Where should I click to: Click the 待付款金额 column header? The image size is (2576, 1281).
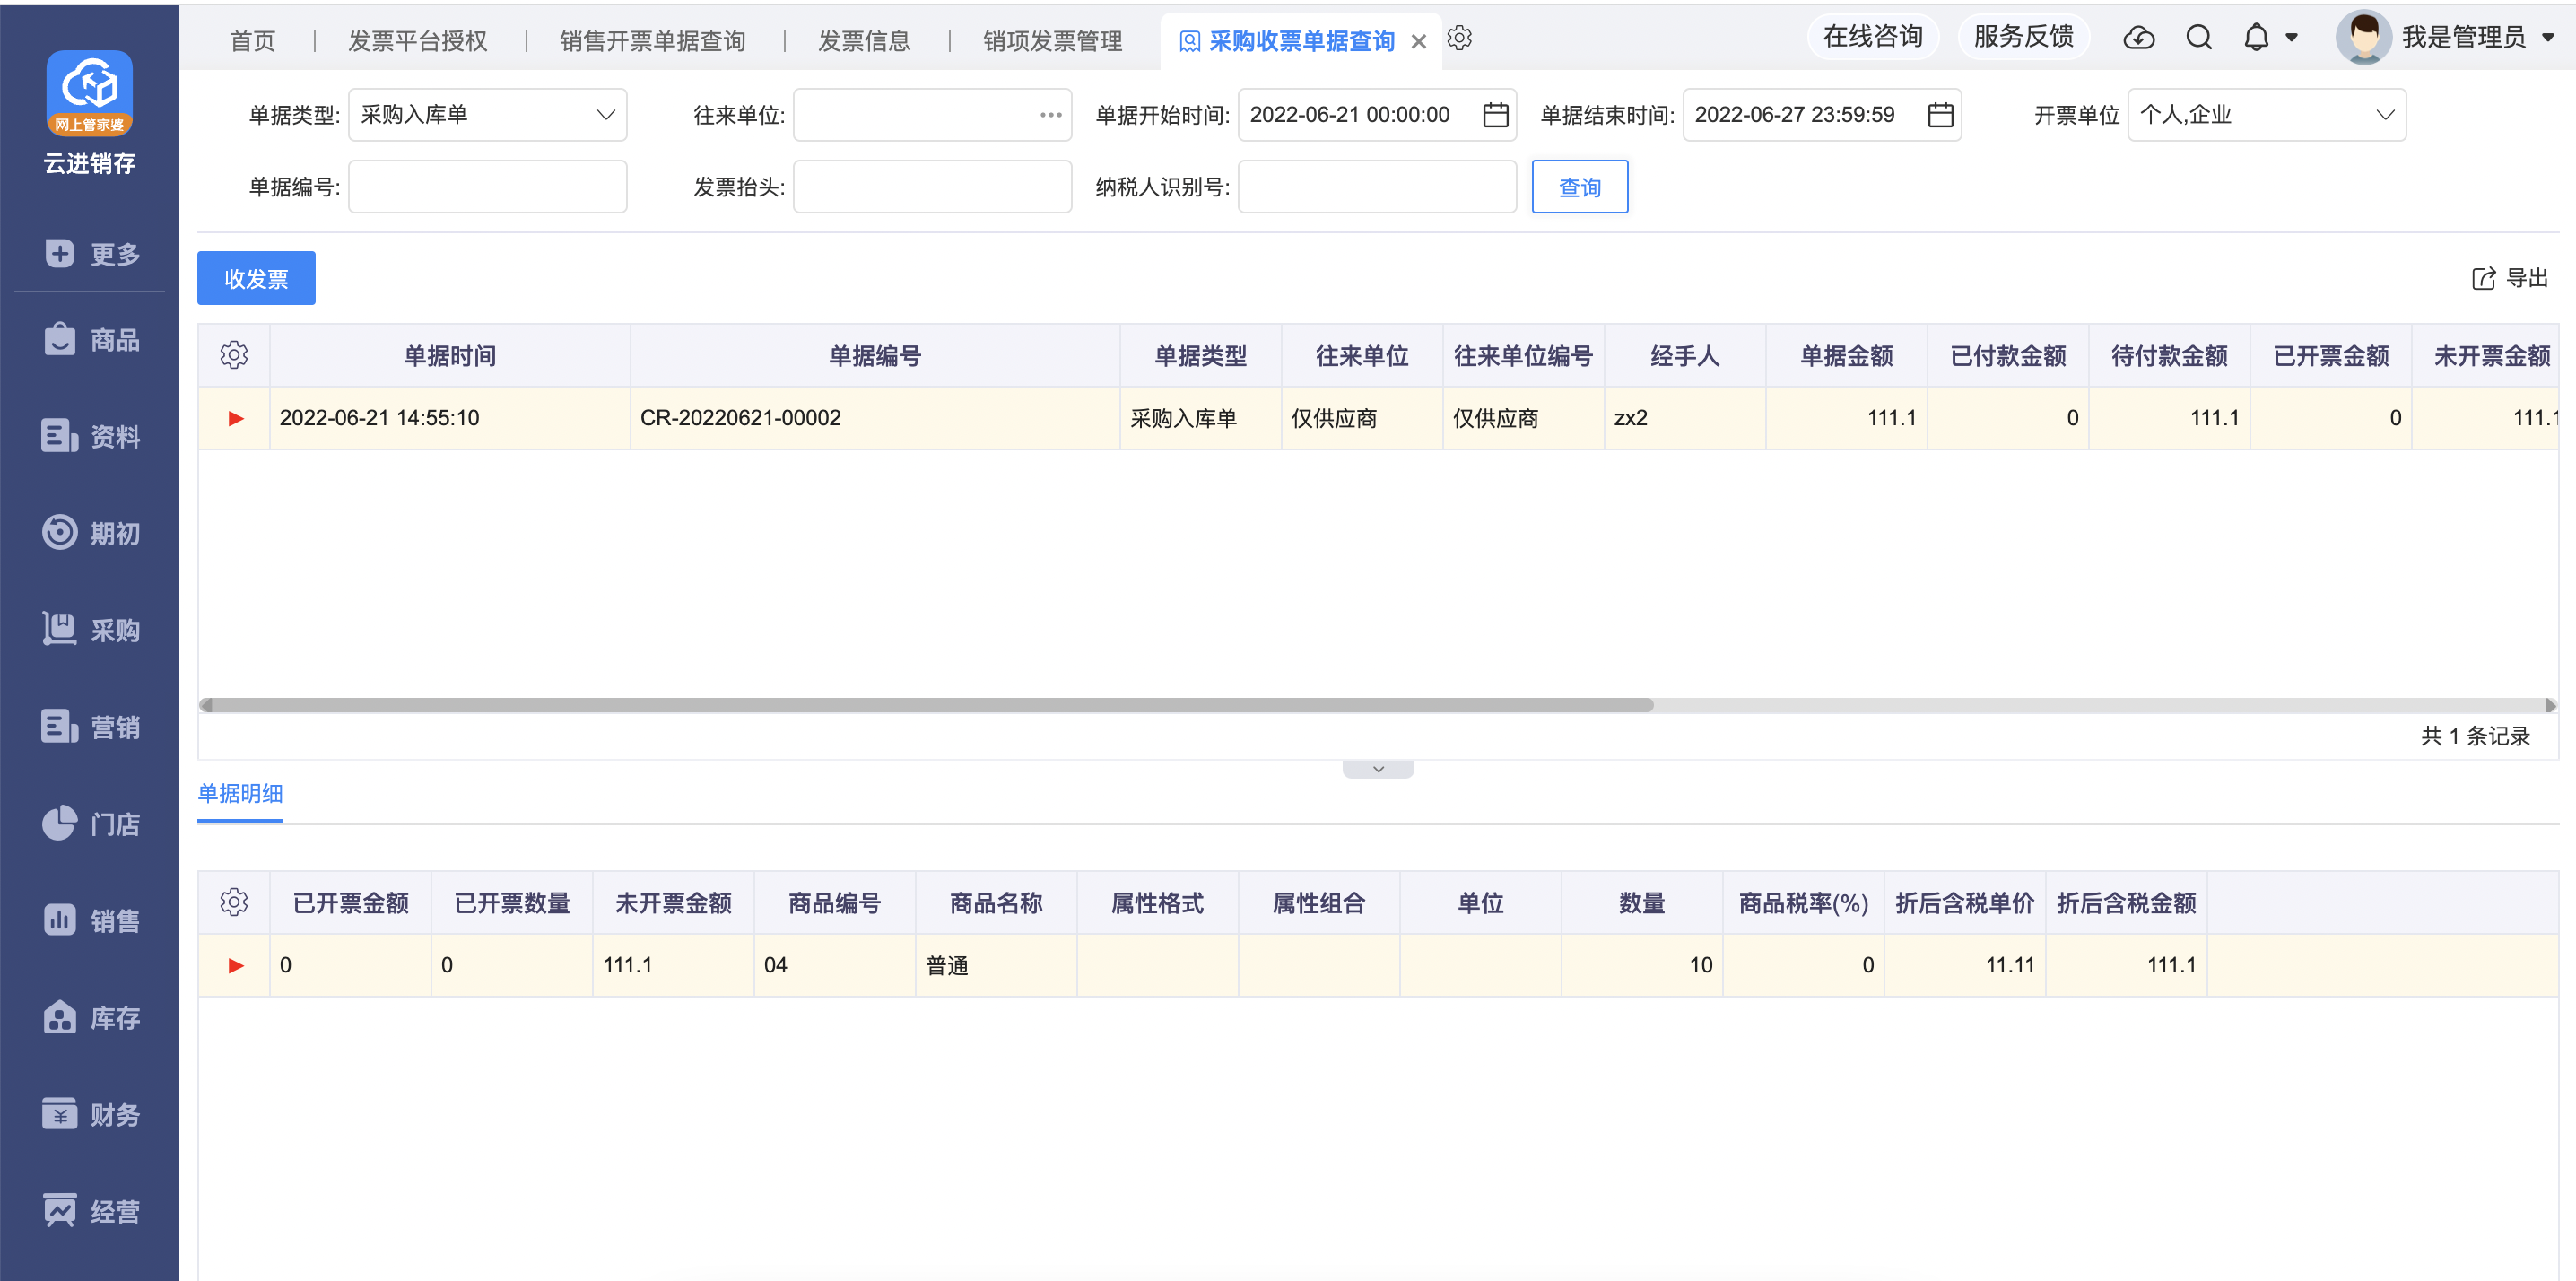[2169, 355]
